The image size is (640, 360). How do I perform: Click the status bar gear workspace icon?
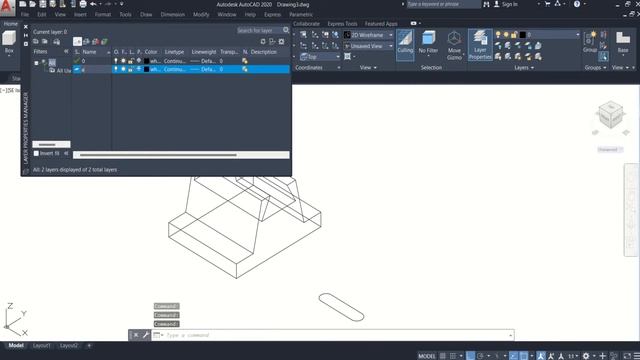point(586,356)
